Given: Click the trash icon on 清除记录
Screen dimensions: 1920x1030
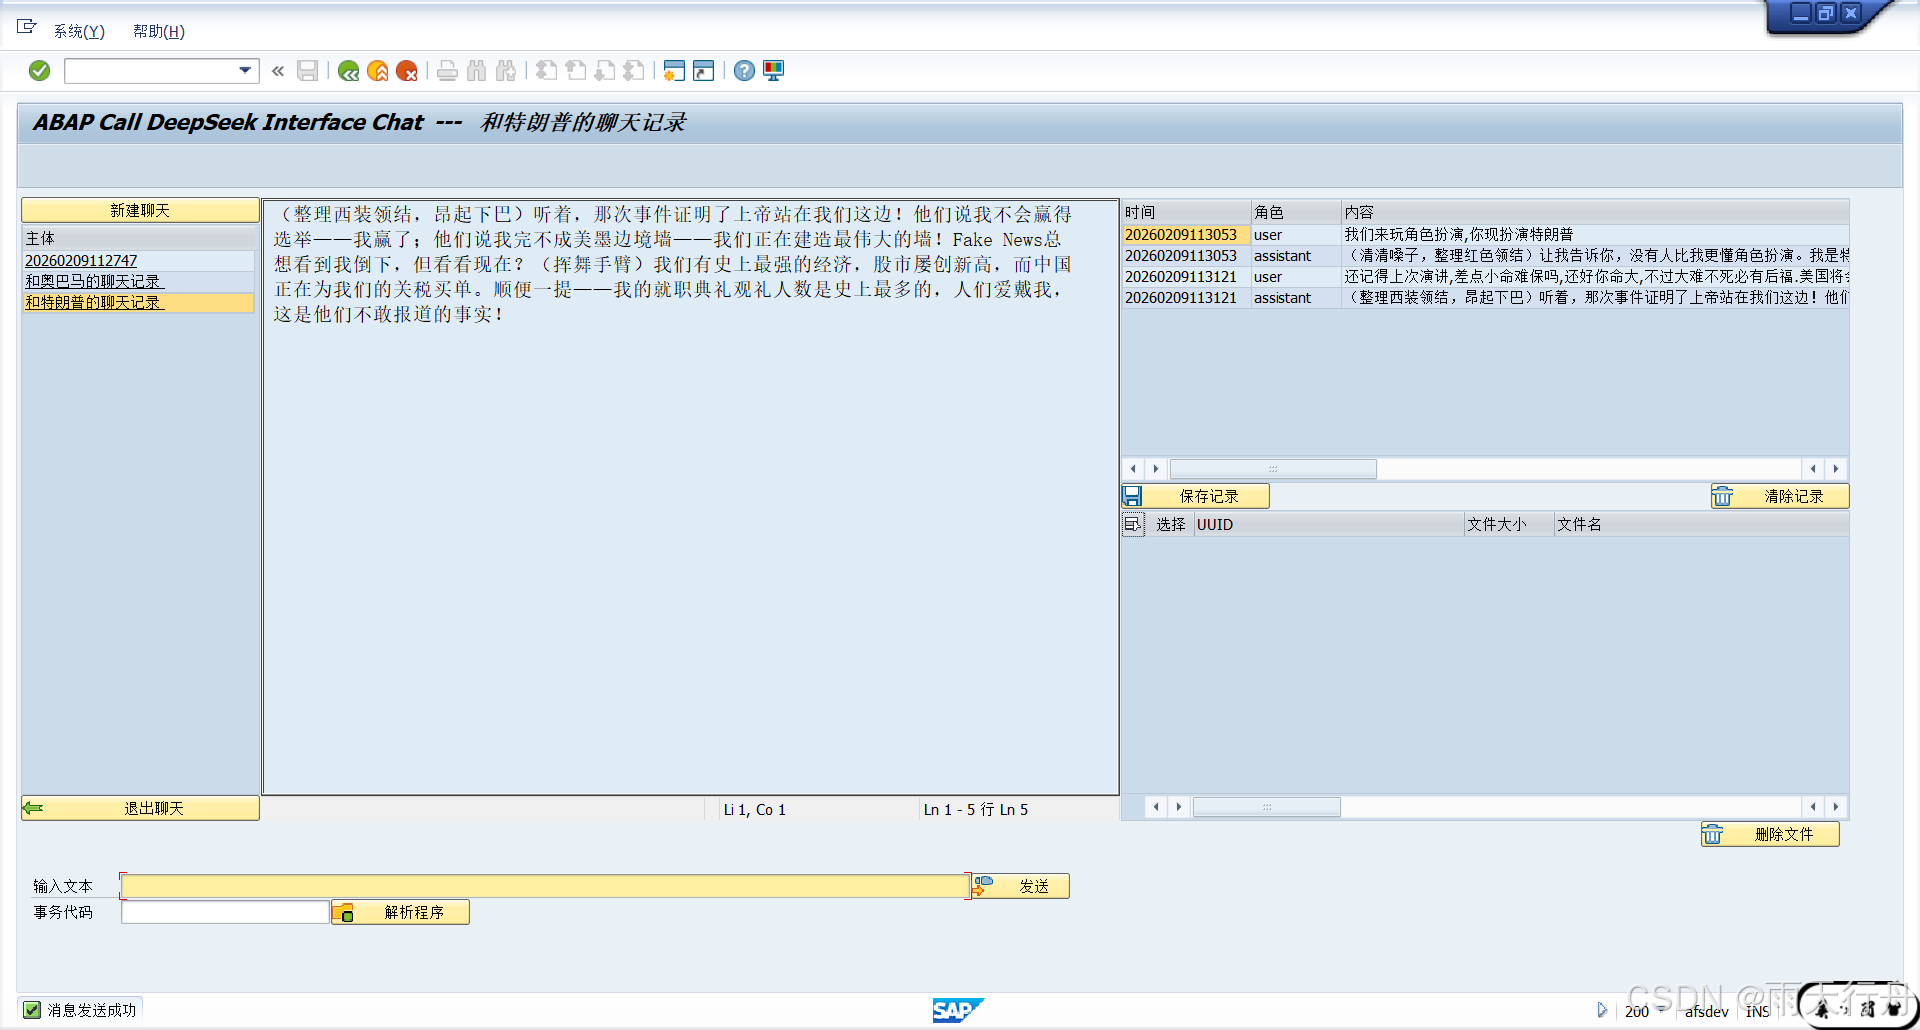Looking at the screenshot, I should pyautogui.click(x=1722, y=496).
